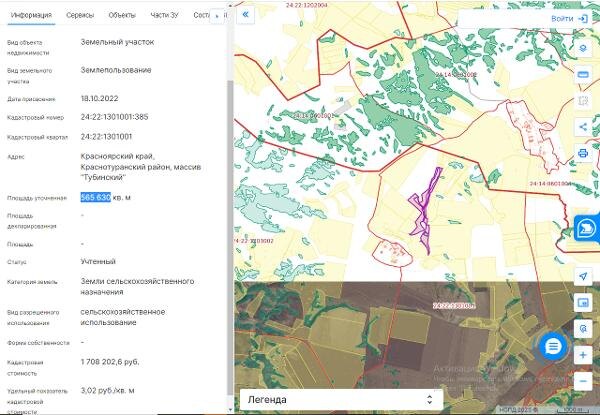Click the info panel vertical scrollbar

230,237
